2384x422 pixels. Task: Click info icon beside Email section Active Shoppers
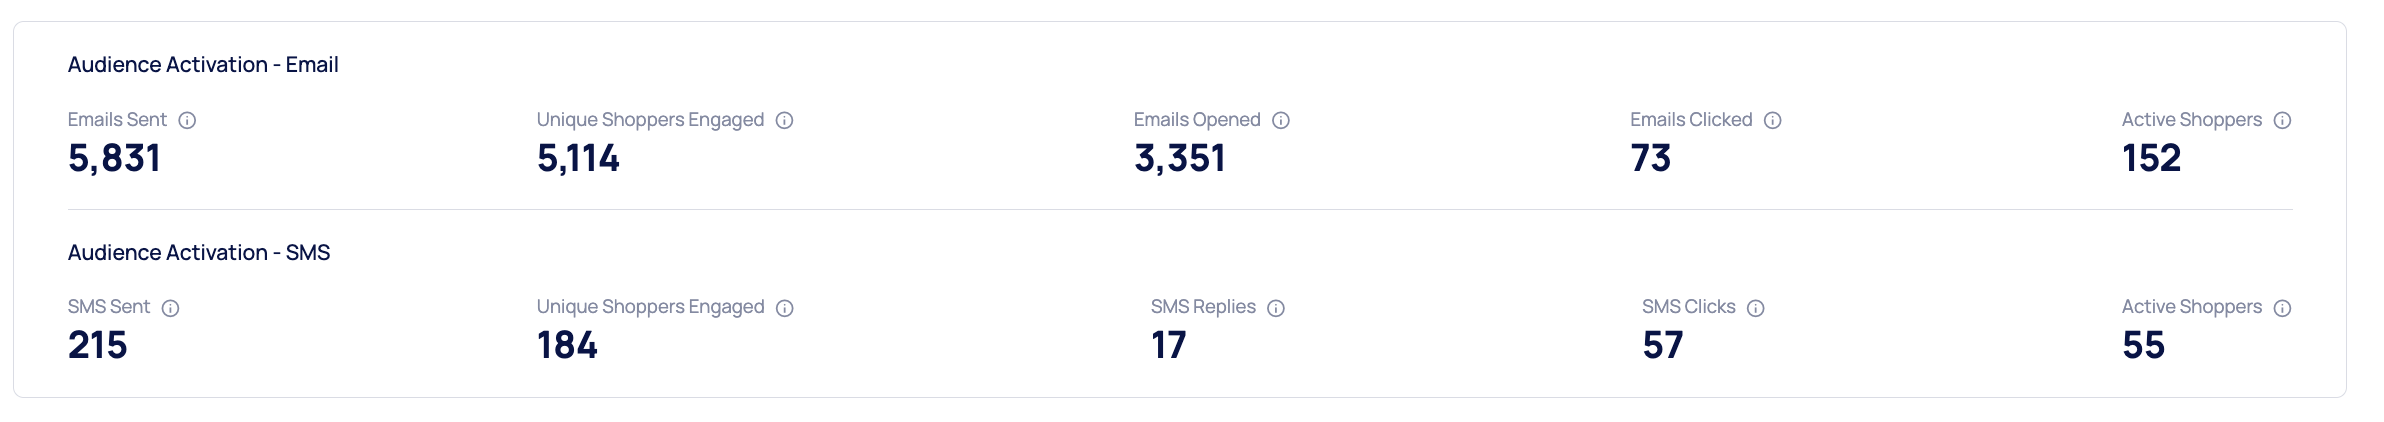(x=2282, y=121)
